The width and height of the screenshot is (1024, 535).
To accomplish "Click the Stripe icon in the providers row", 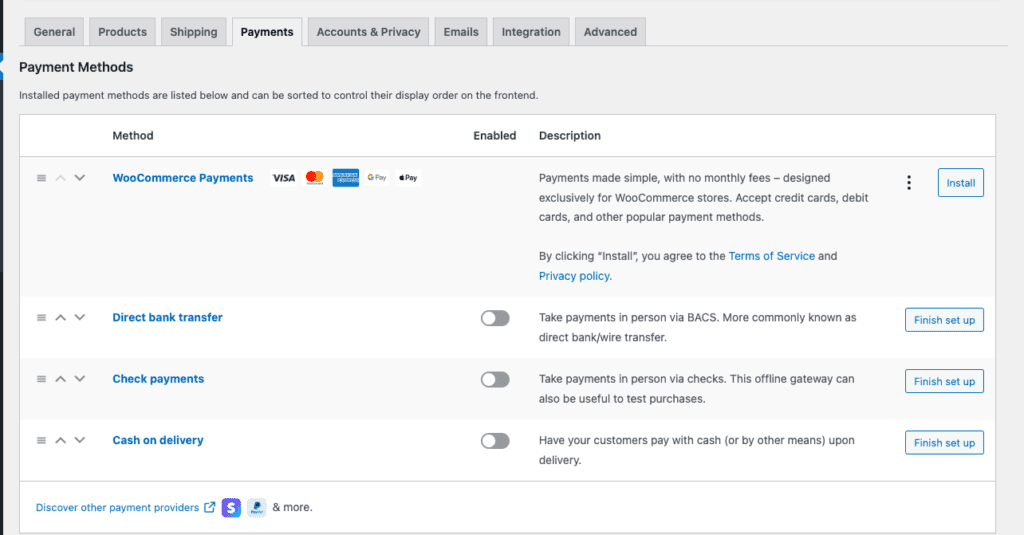I will click(232, 507).
